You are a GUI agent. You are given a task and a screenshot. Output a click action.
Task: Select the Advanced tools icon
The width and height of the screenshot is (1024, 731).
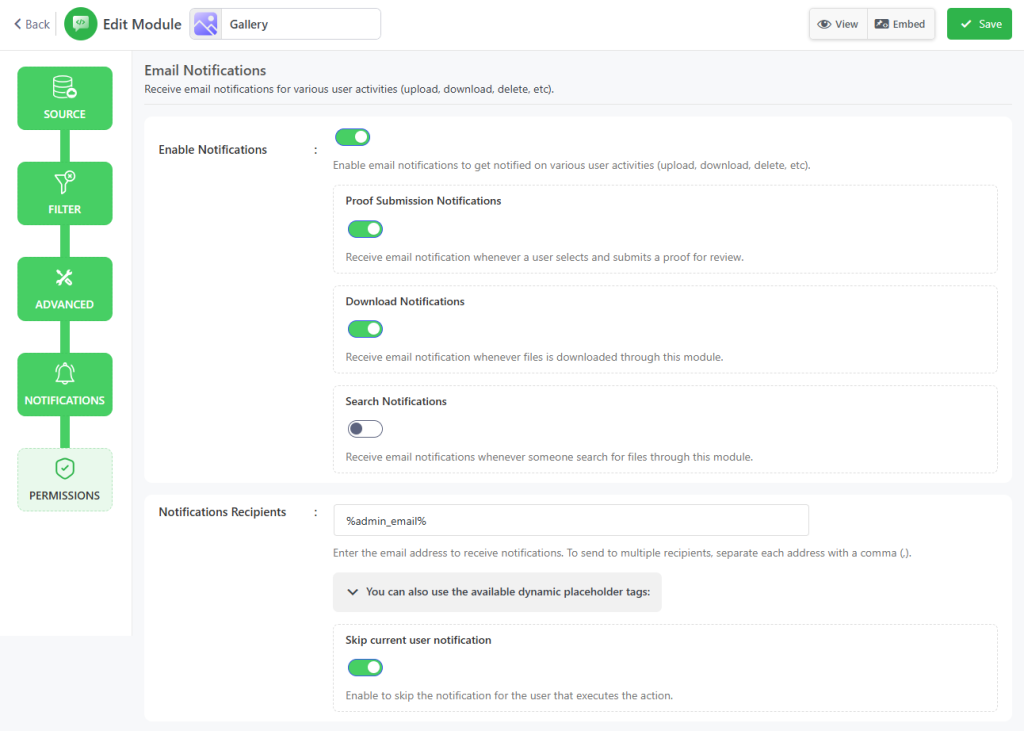[65, 278]
